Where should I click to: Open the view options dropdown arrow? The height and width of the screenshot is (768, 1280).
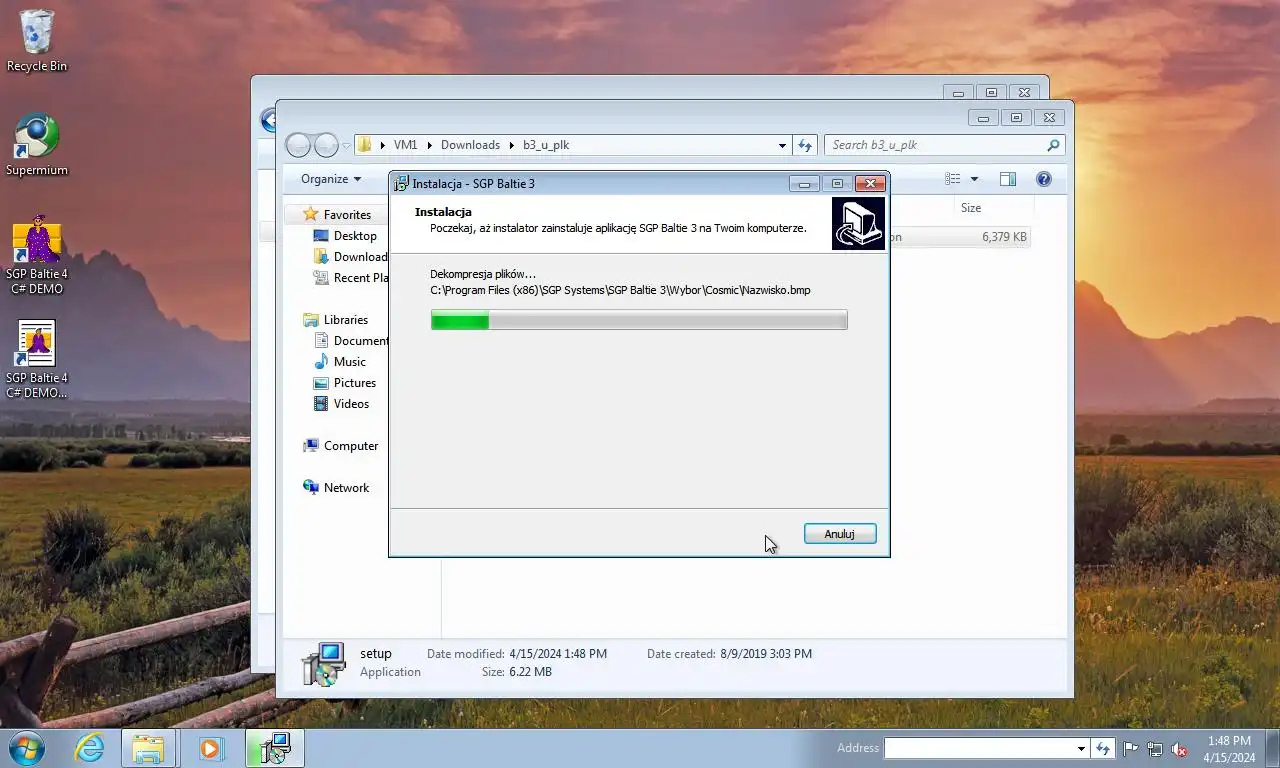(x=974, y=179)
